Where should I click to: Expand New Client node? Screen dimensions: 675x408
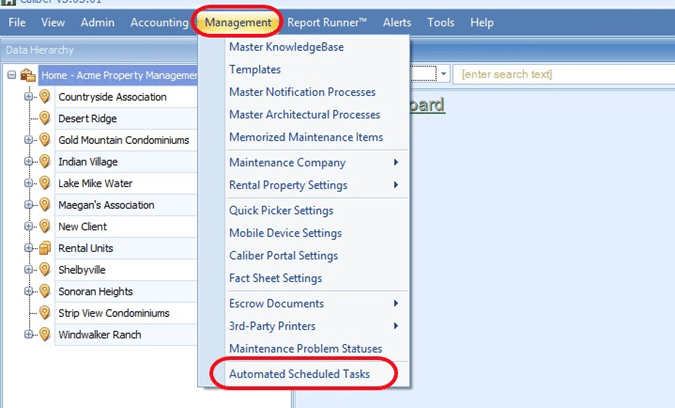coord(28,226)
